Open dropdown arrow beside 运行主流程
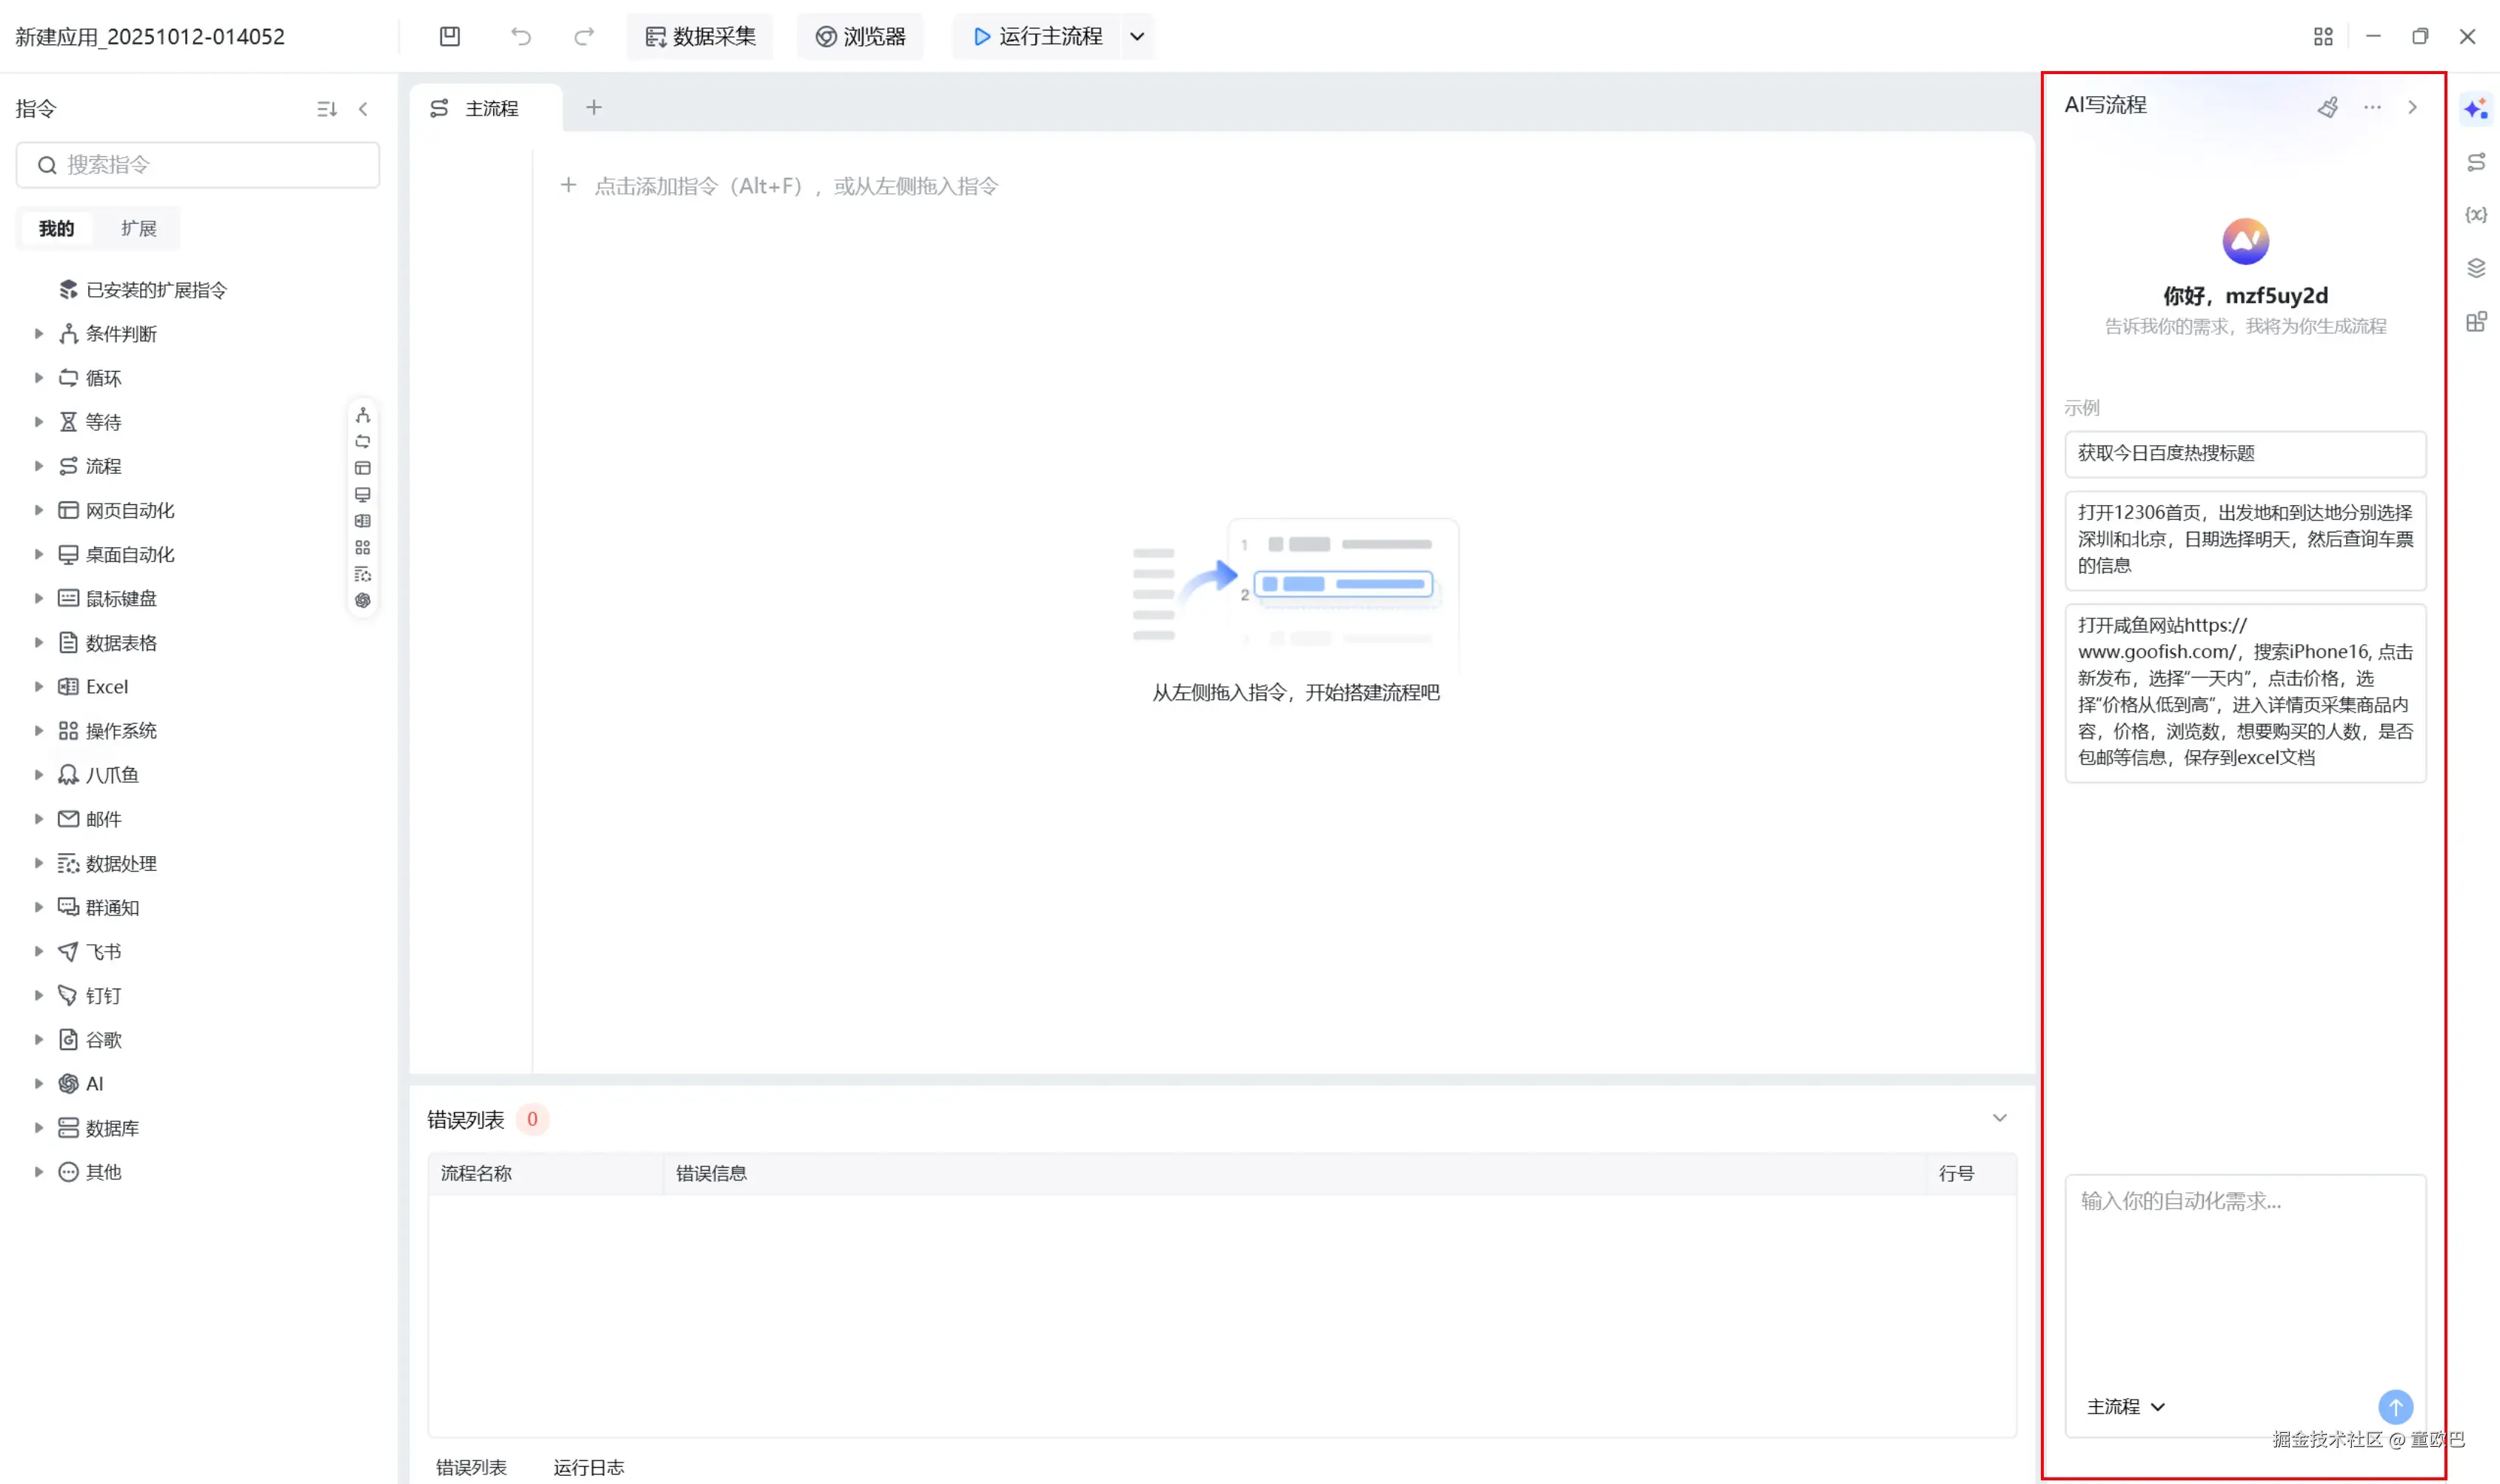 (x=1137, y=36)
